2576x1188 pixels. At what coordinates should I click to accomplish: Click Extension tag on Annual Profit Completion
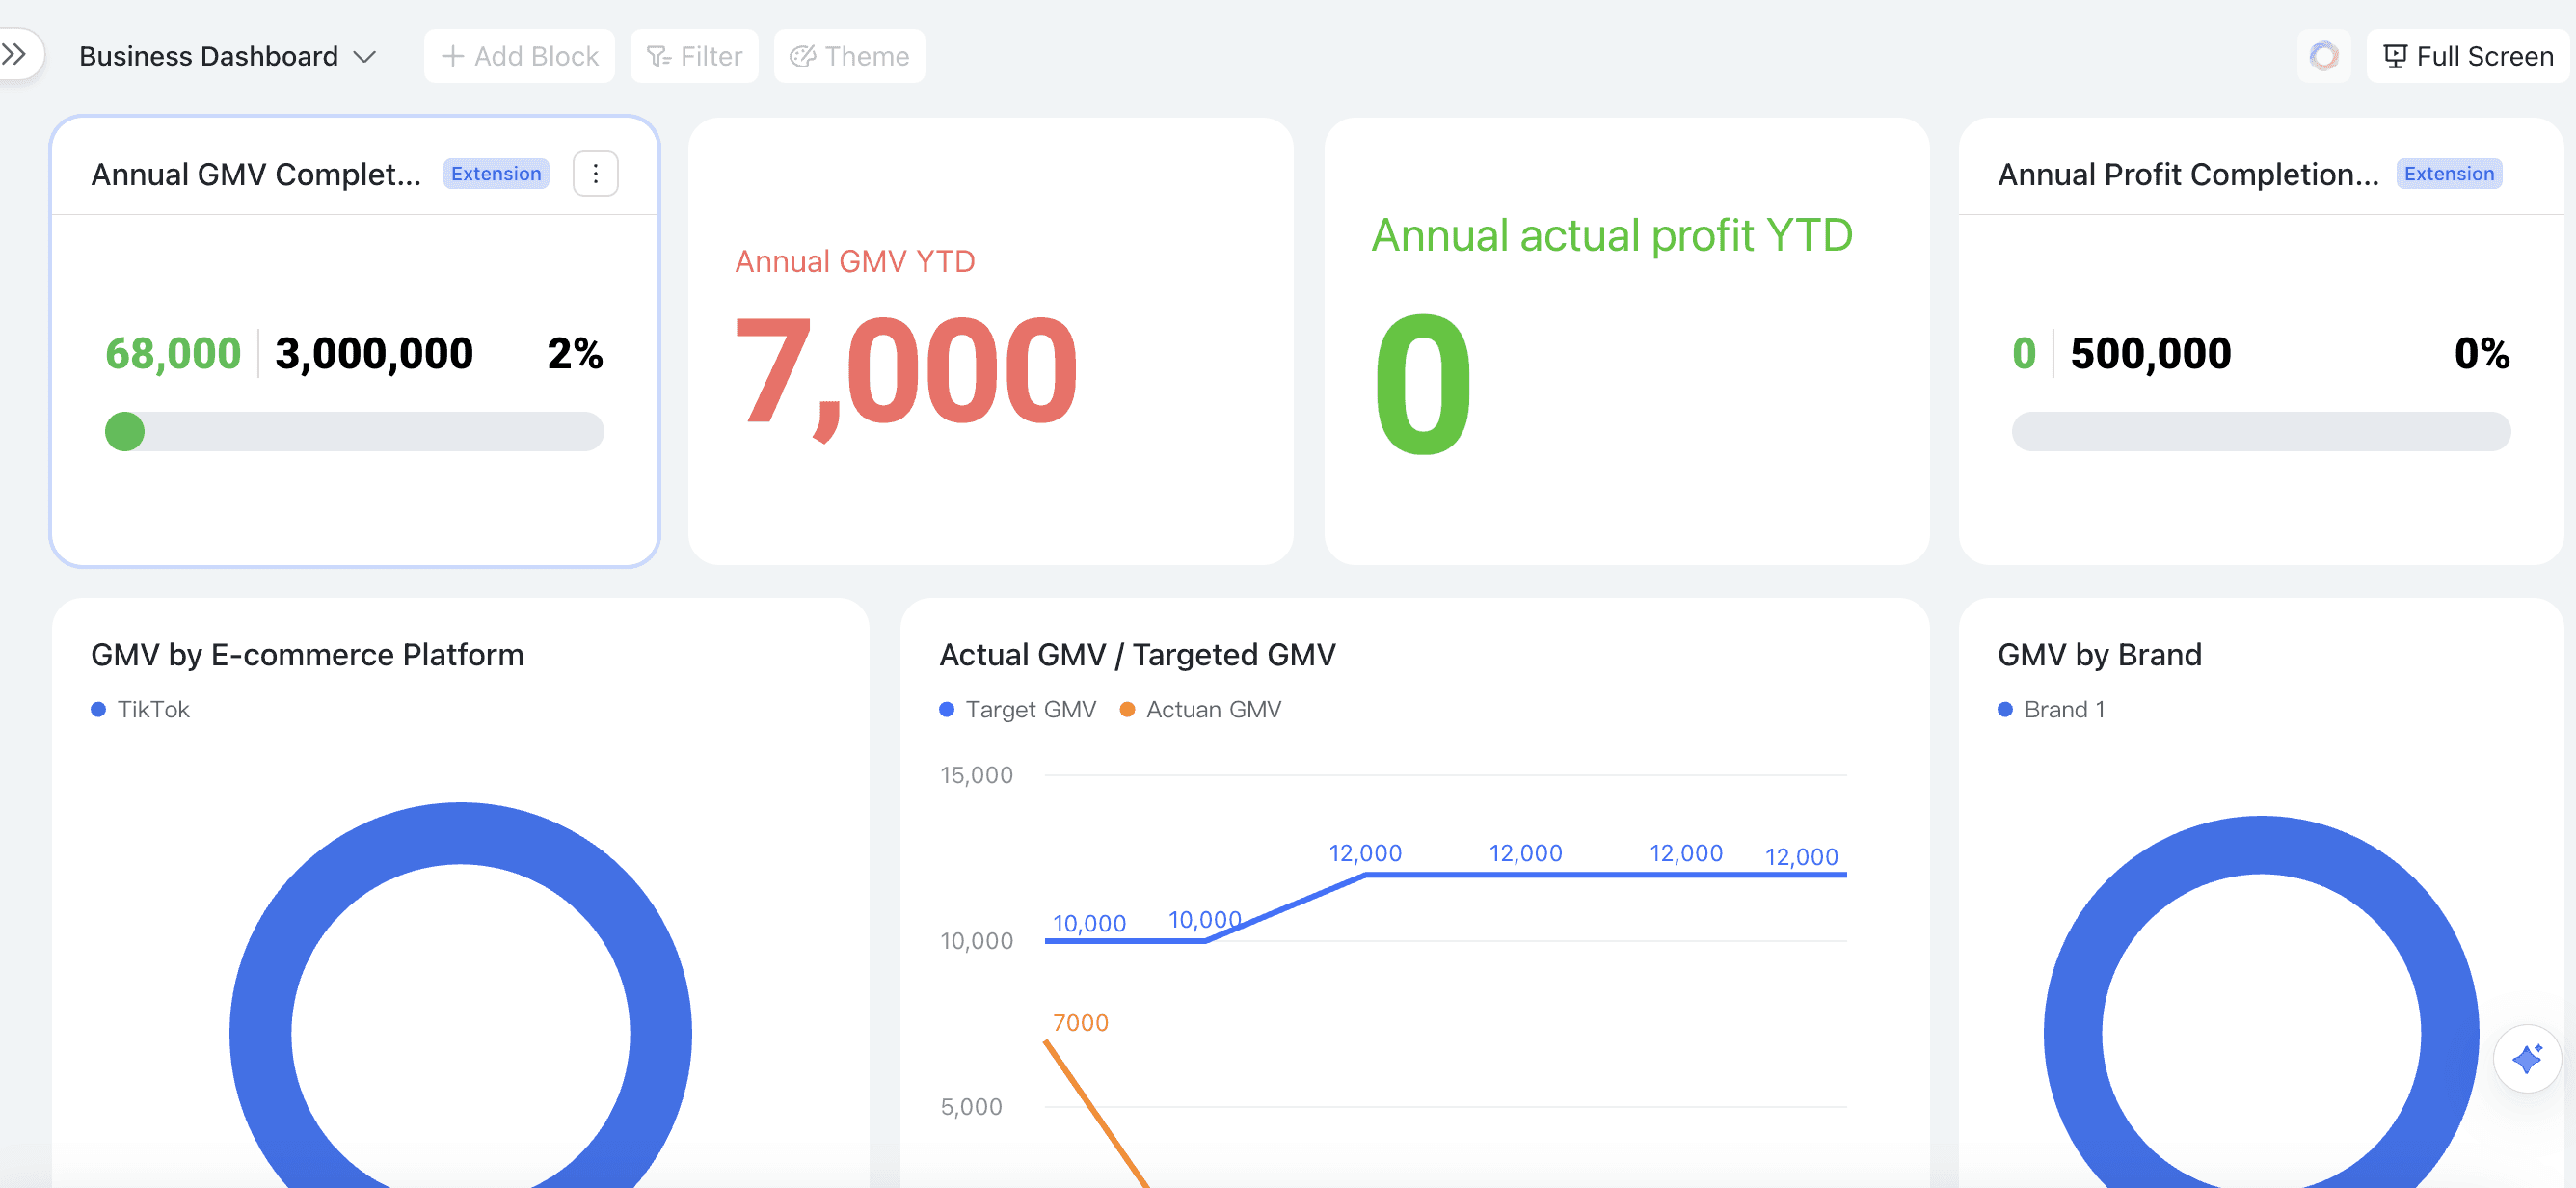(2448, 174)
